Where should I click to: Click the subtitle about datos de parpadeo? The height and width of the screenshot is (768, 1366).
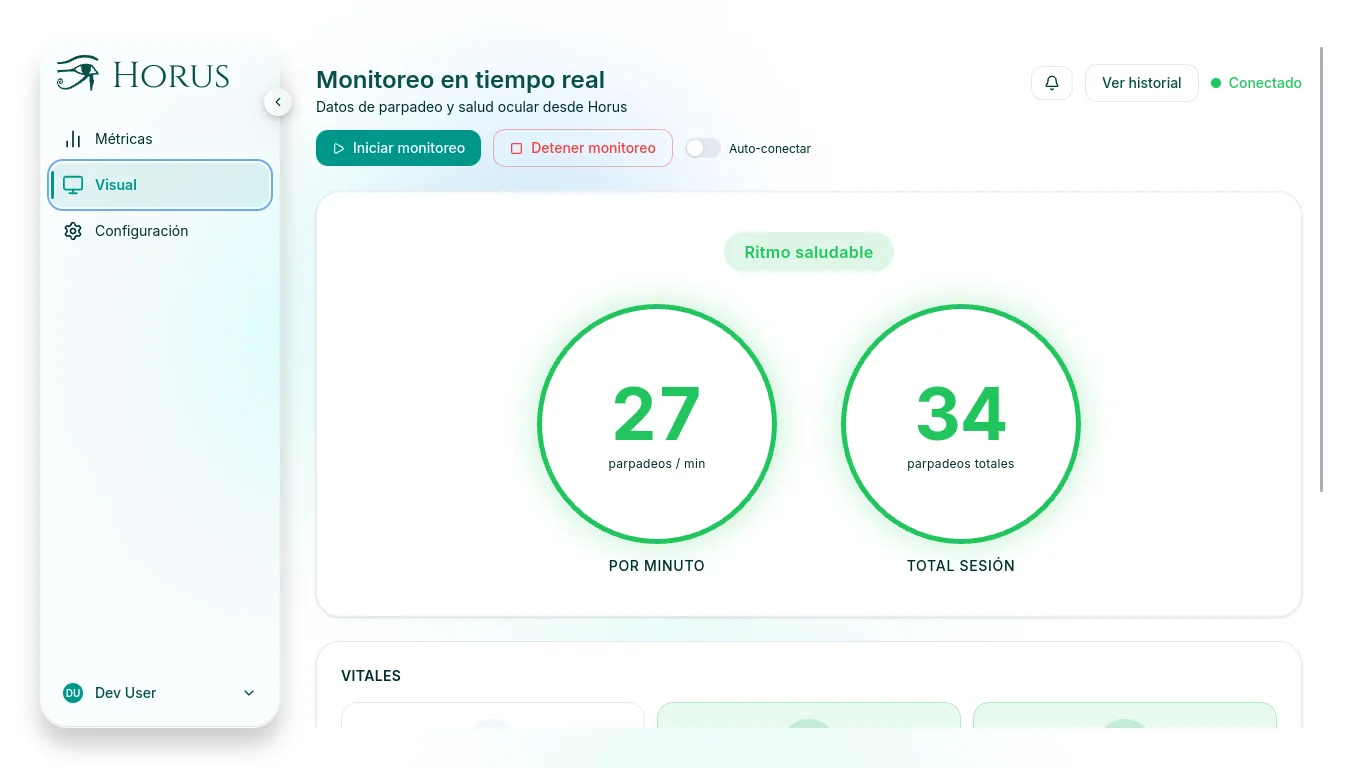pos(472,107)
